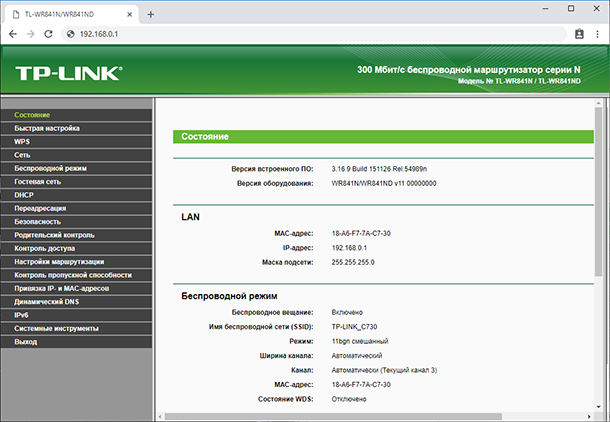Open Динамический DNS menu item
This screenshot has height=422, width=610.
coord(77,302)
